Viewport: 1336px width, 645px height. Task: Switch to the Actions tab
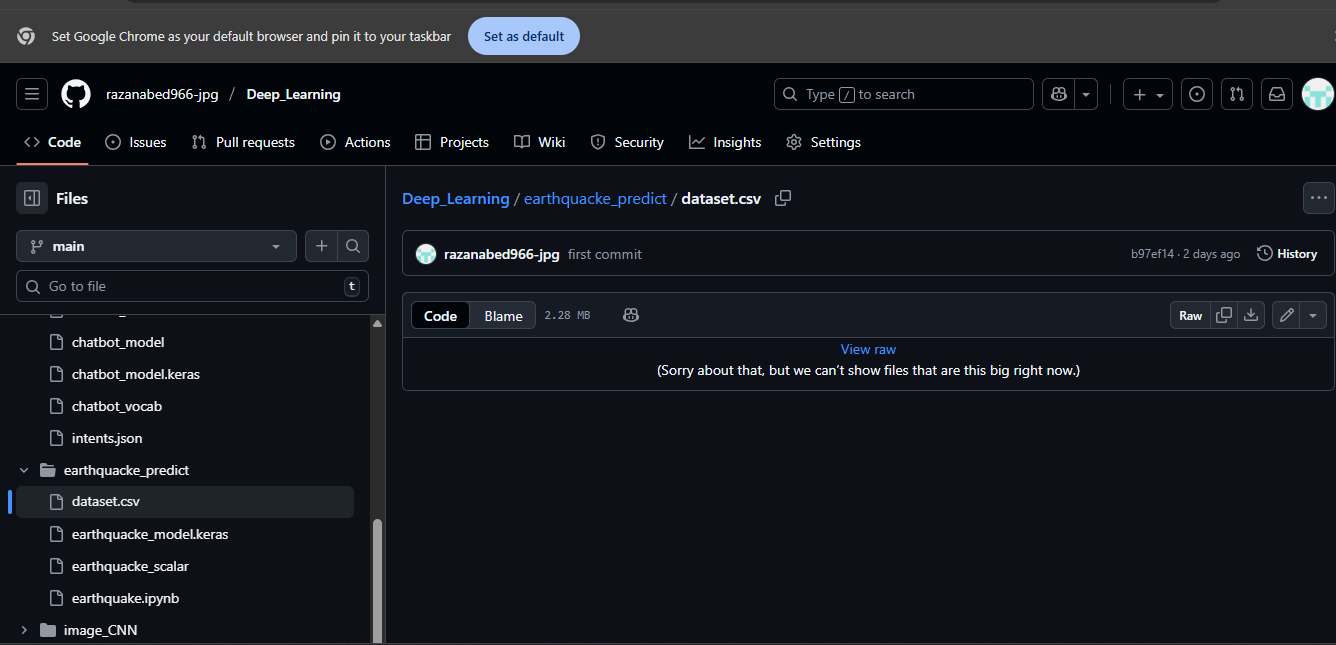[x=355, y=142]
